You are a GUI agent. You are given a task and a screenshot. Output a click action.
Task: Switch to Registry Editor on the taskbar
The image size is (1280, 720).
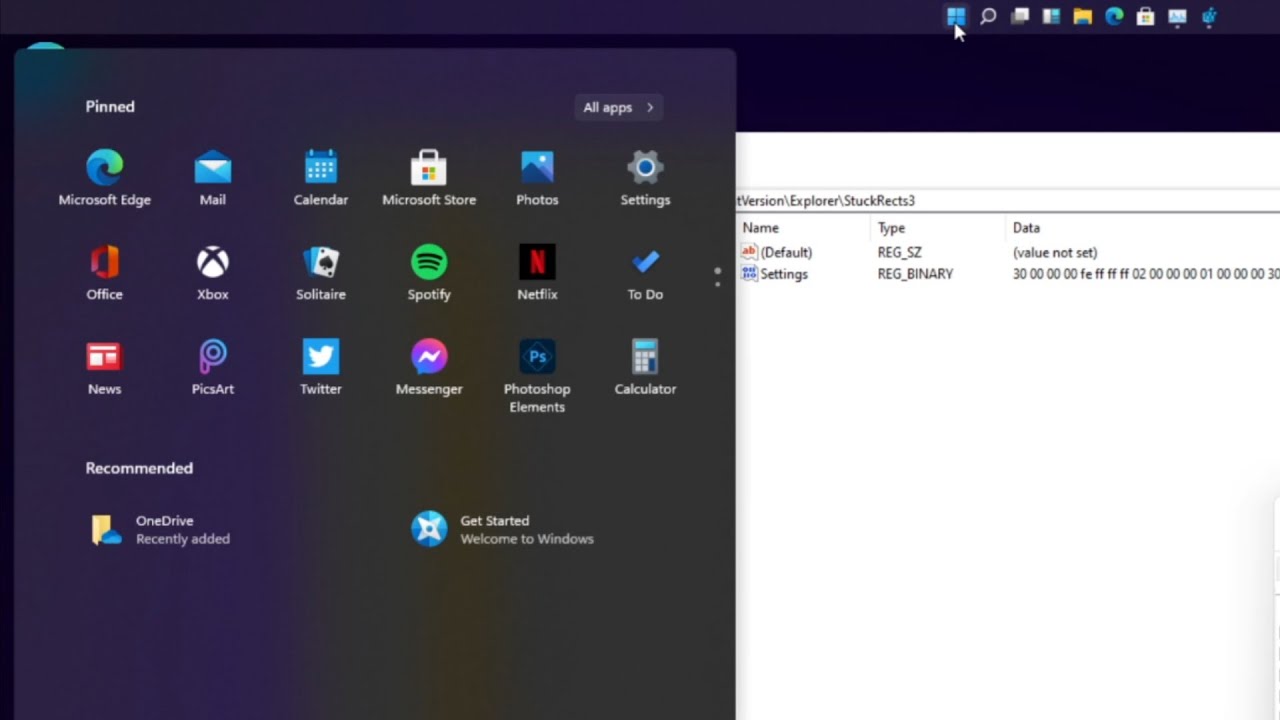pos(1209,16)
